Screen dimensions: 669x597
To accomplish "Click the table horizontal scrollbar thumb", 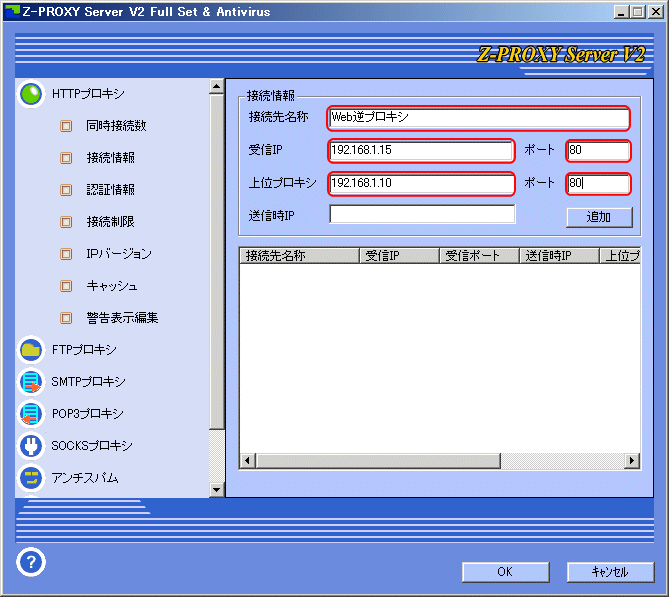I will (x=378, y=460).
